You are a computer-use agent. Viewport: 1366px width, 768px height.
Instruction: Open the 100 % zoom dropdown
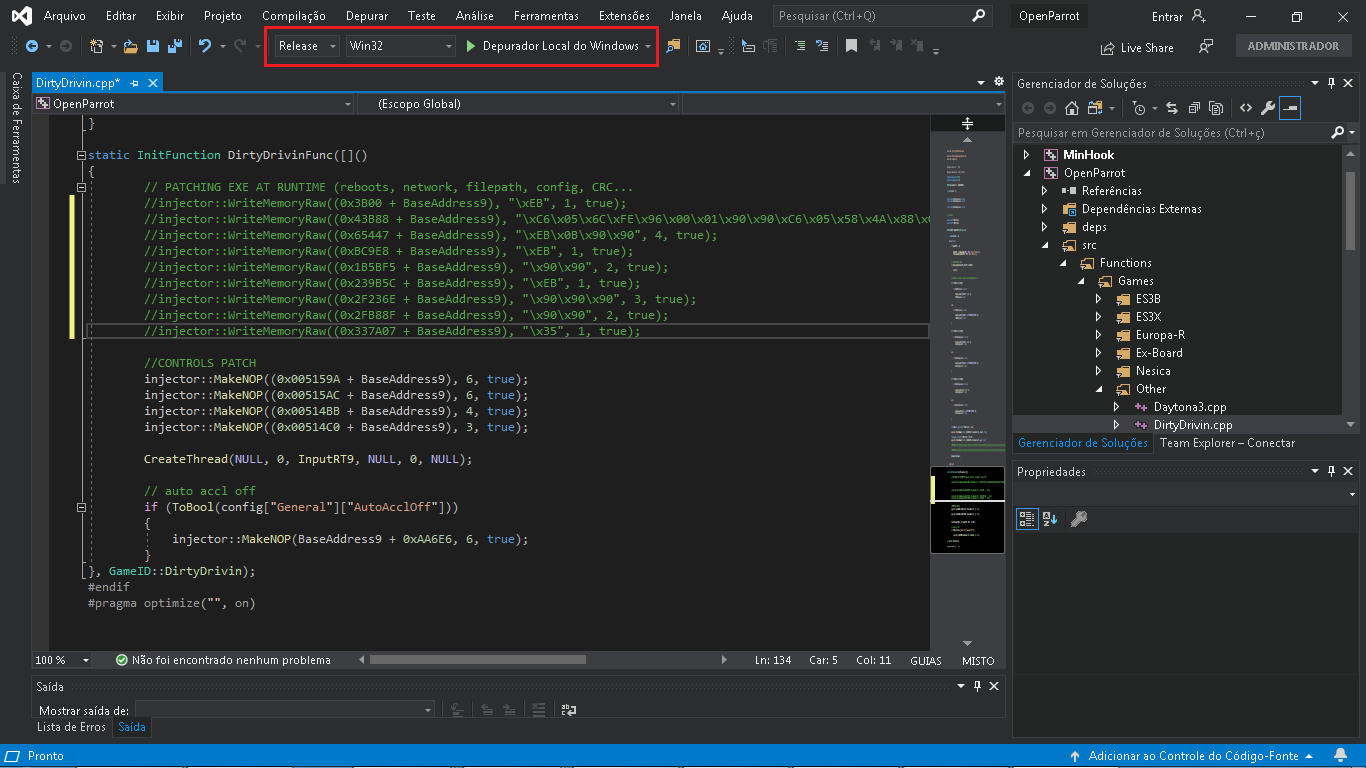pos(86,660)
